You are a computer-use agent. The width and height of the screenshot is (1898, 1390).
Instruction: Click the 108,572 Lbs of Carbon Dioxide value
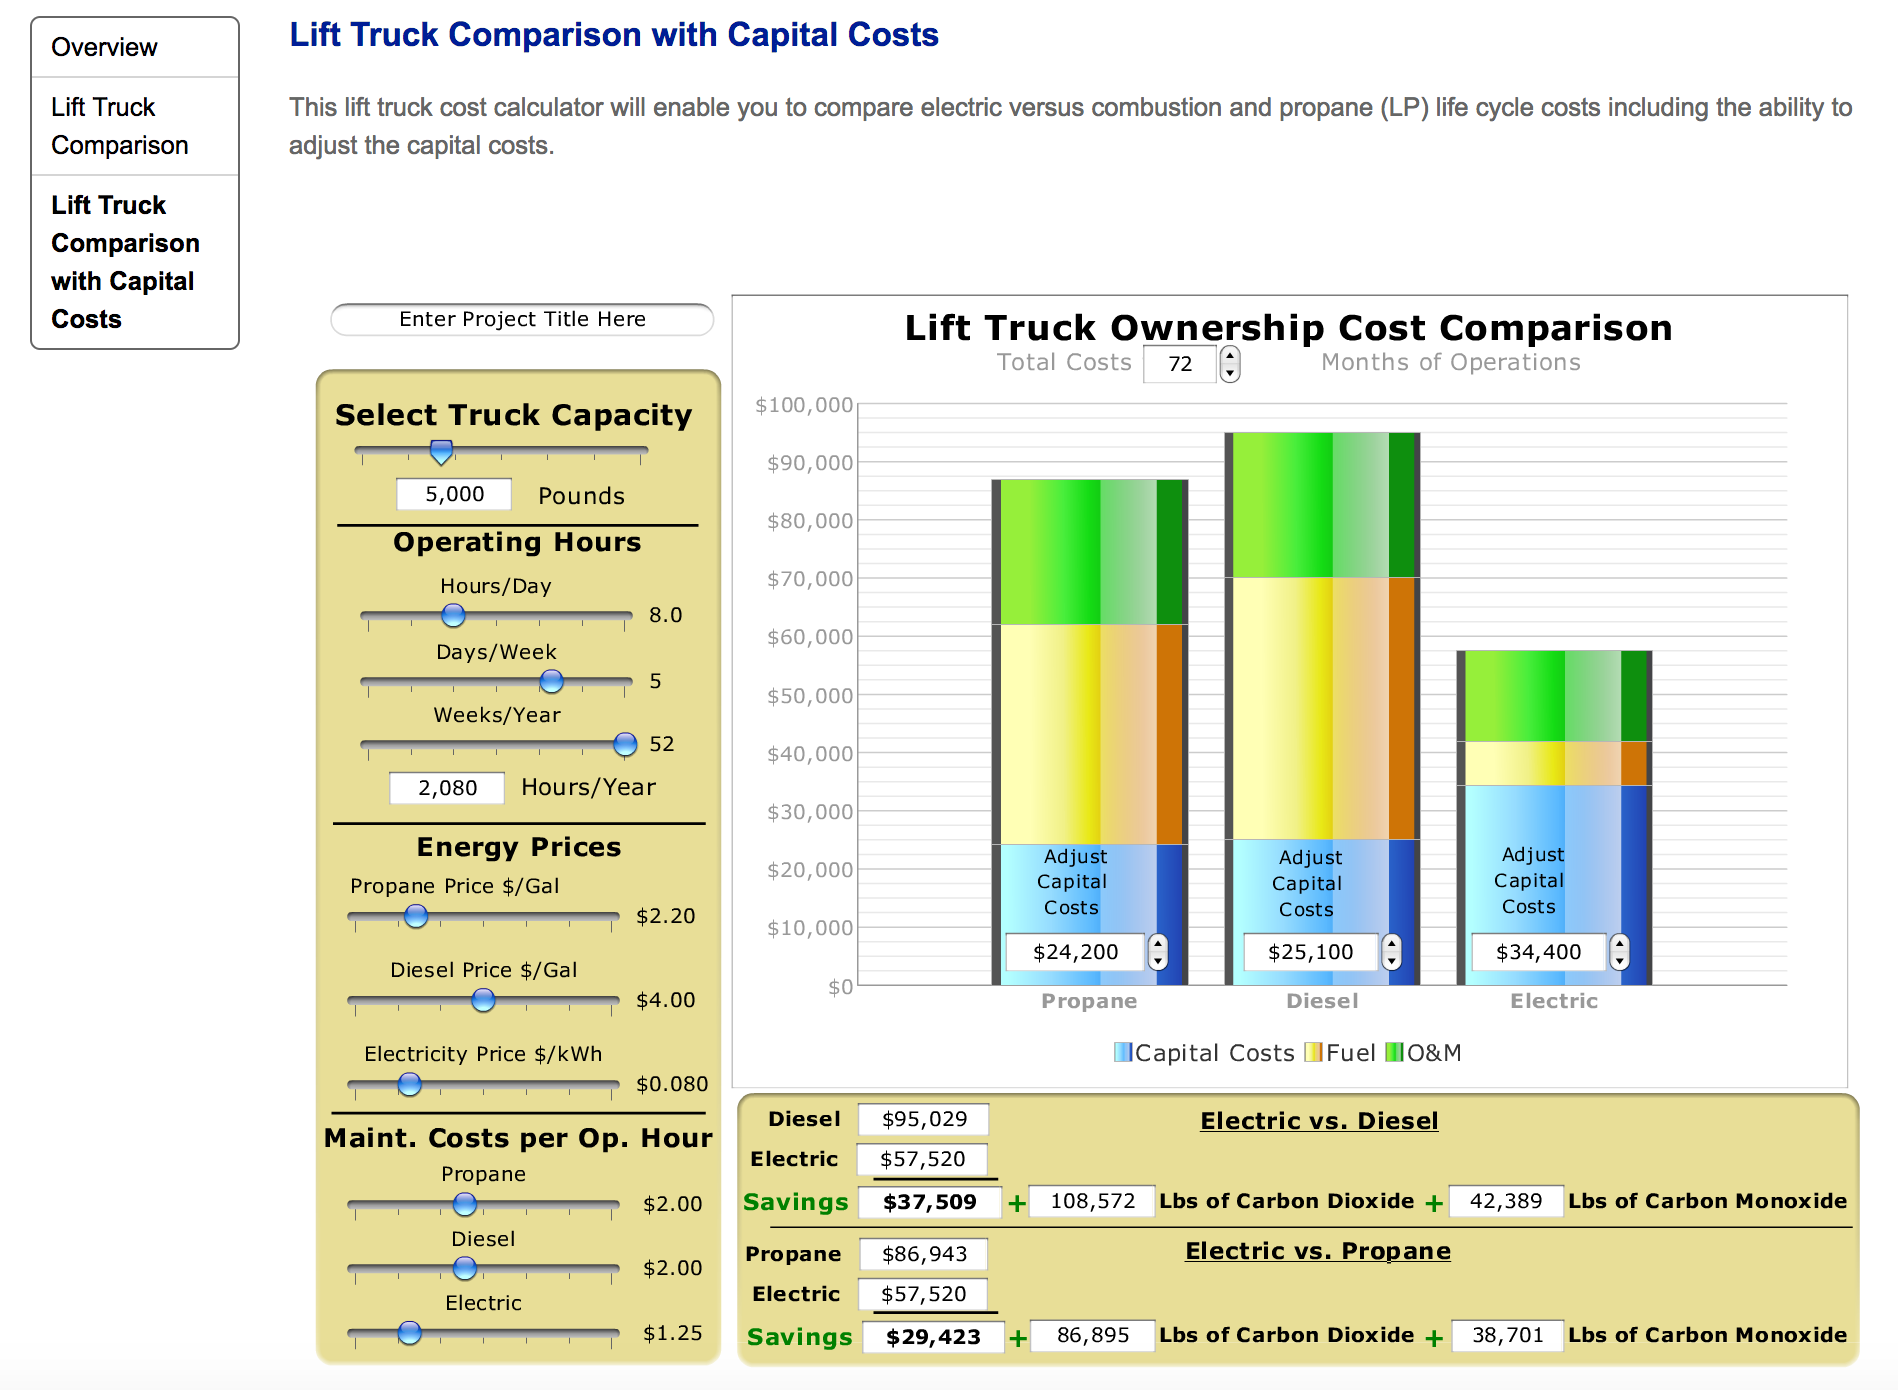coord(1092,1201)
